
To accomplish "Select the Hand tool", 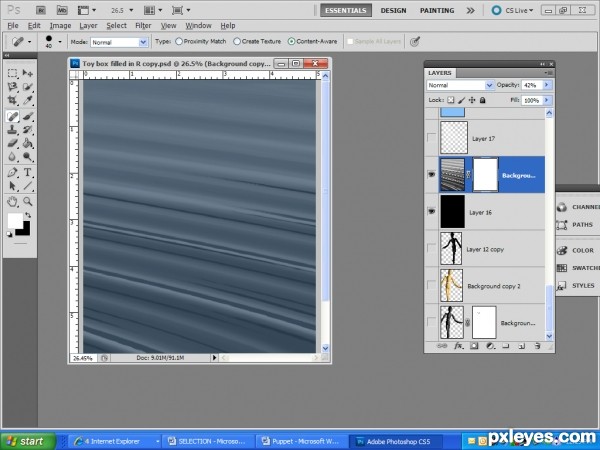I will pyautogui.click(x=13, y=201).
